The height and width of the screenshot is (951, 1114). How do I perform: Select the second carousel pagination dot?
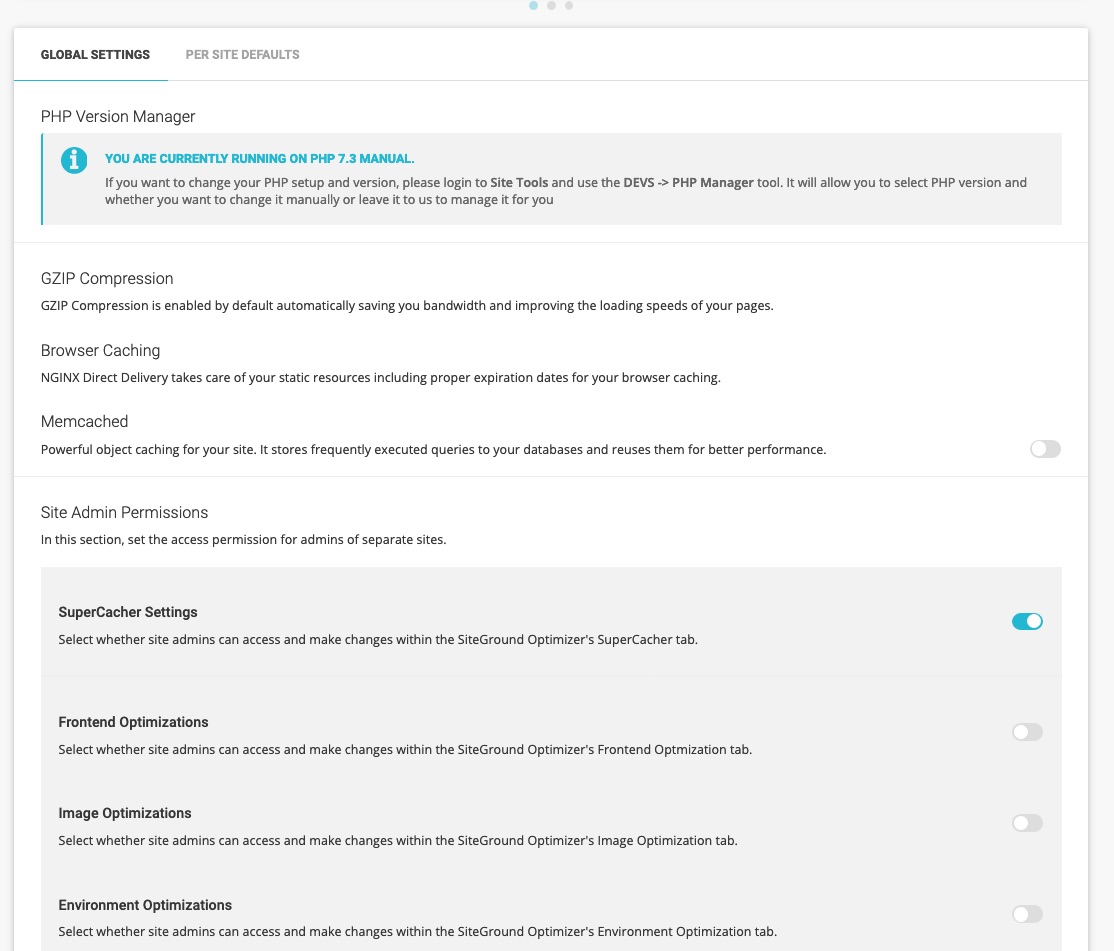click(x=551, y=5)
